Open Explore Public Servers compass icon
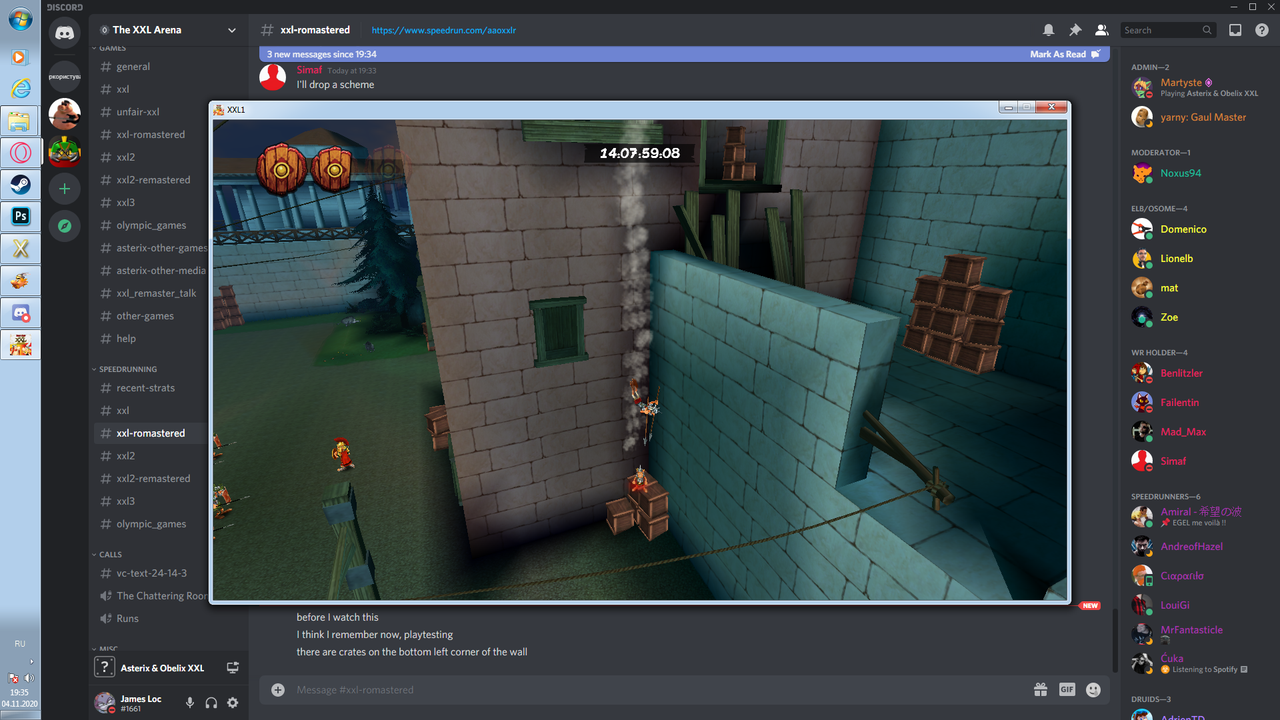The image size is (1280, 720). pos(64,226)
